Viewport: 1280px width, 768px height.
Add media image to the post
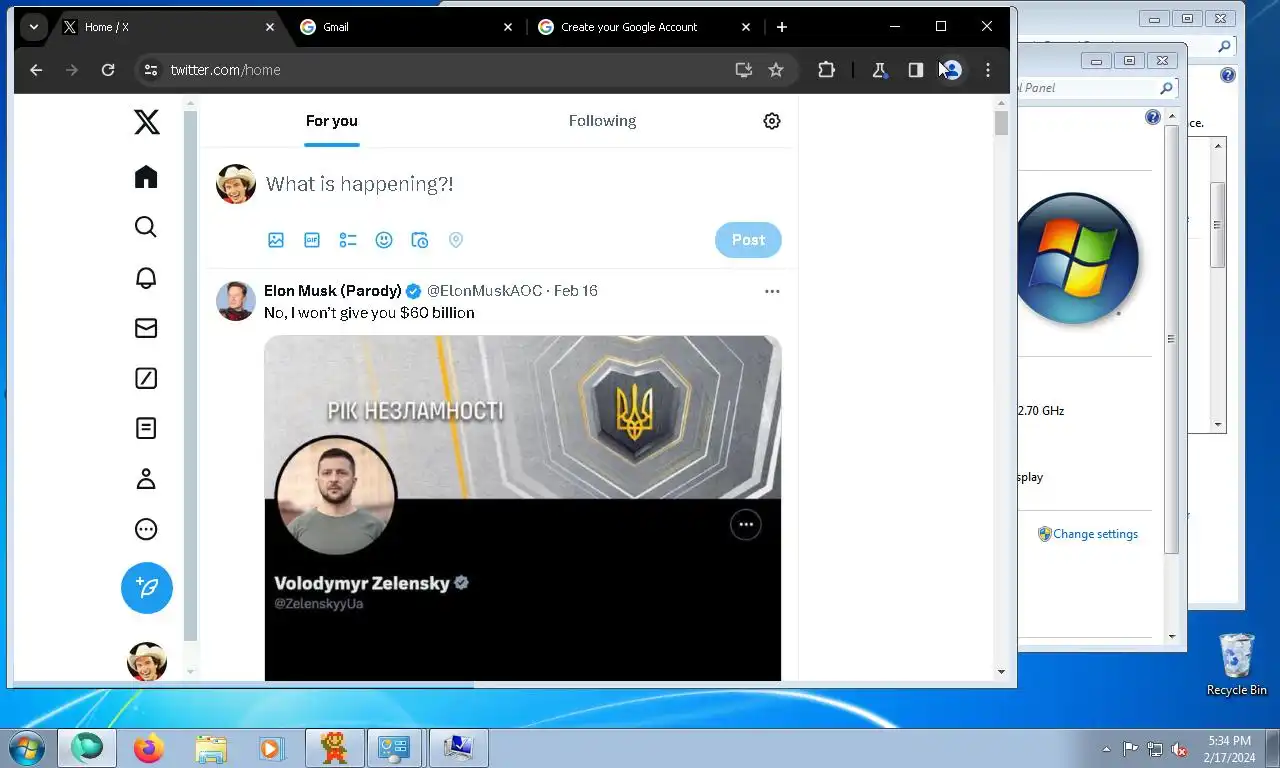(276, 240)
